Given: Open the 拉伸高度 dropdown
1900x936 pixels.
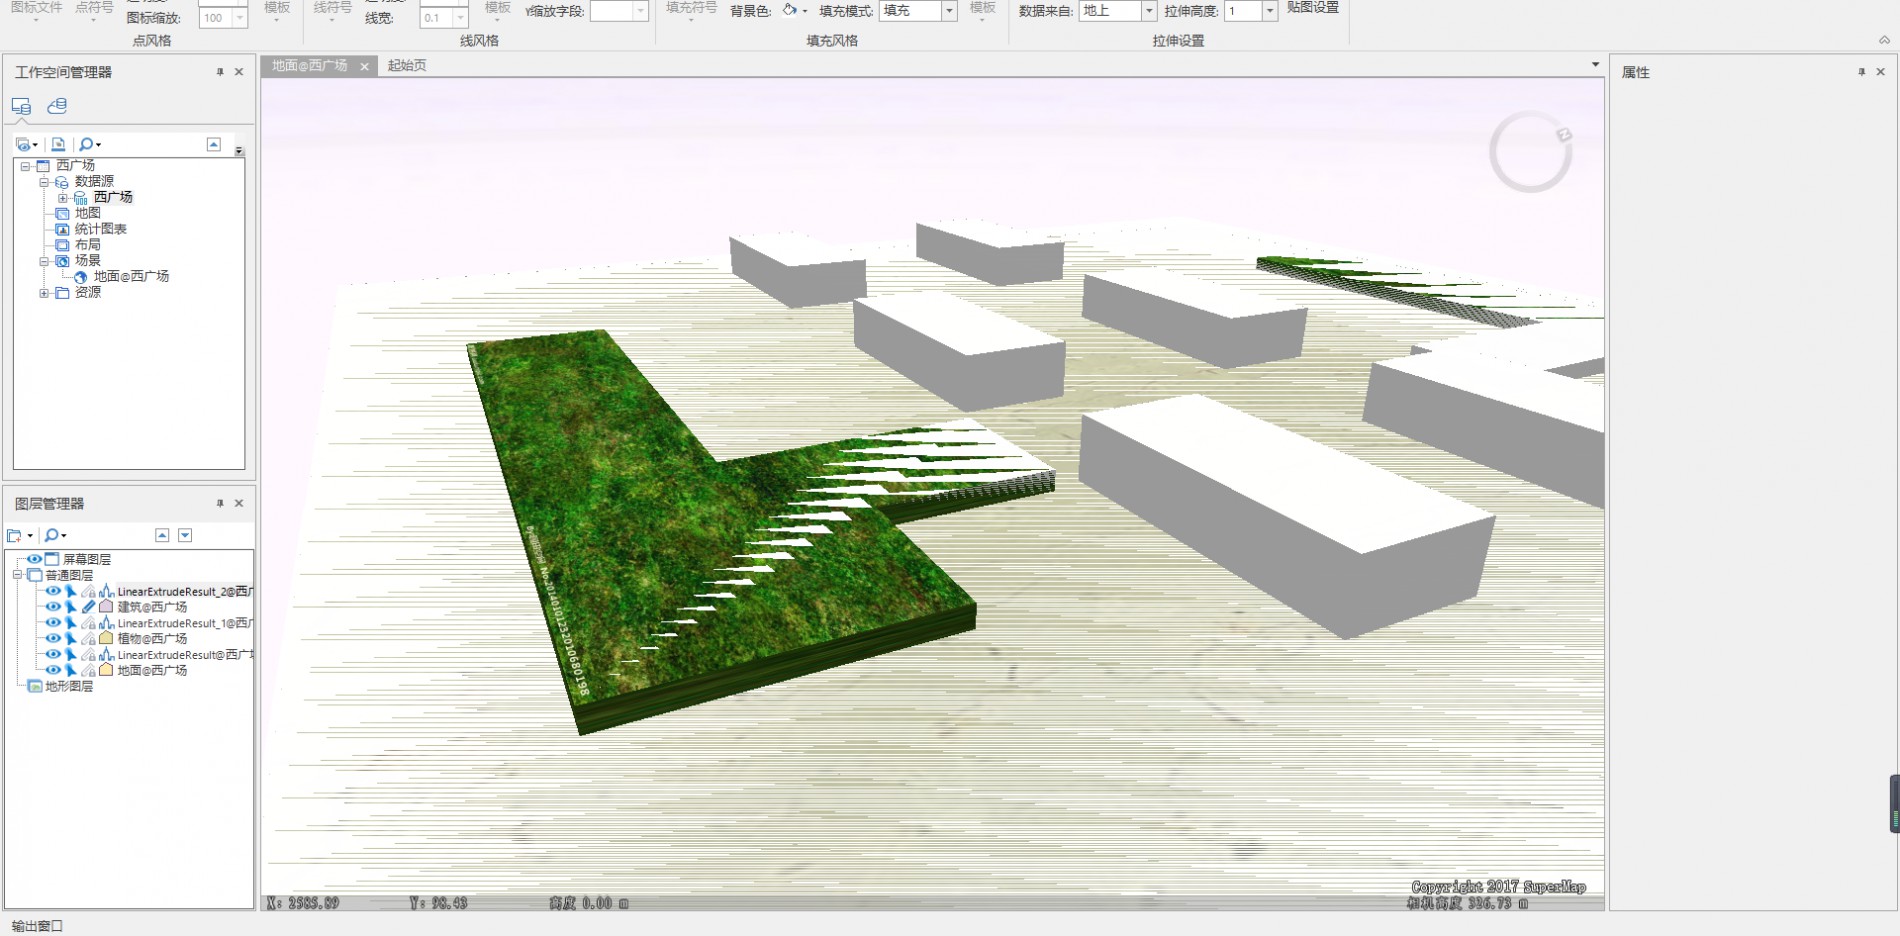Looking at the screenshot, I should click(1270, 11).
